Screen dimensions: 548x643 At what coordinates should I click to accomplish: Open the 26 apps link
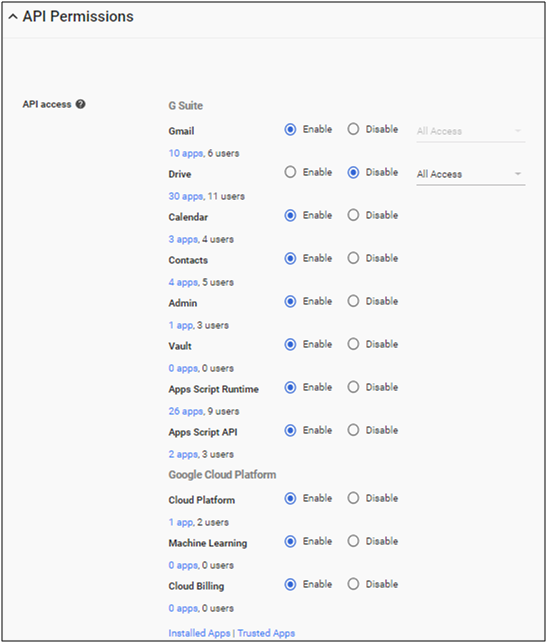pos(186,411)
